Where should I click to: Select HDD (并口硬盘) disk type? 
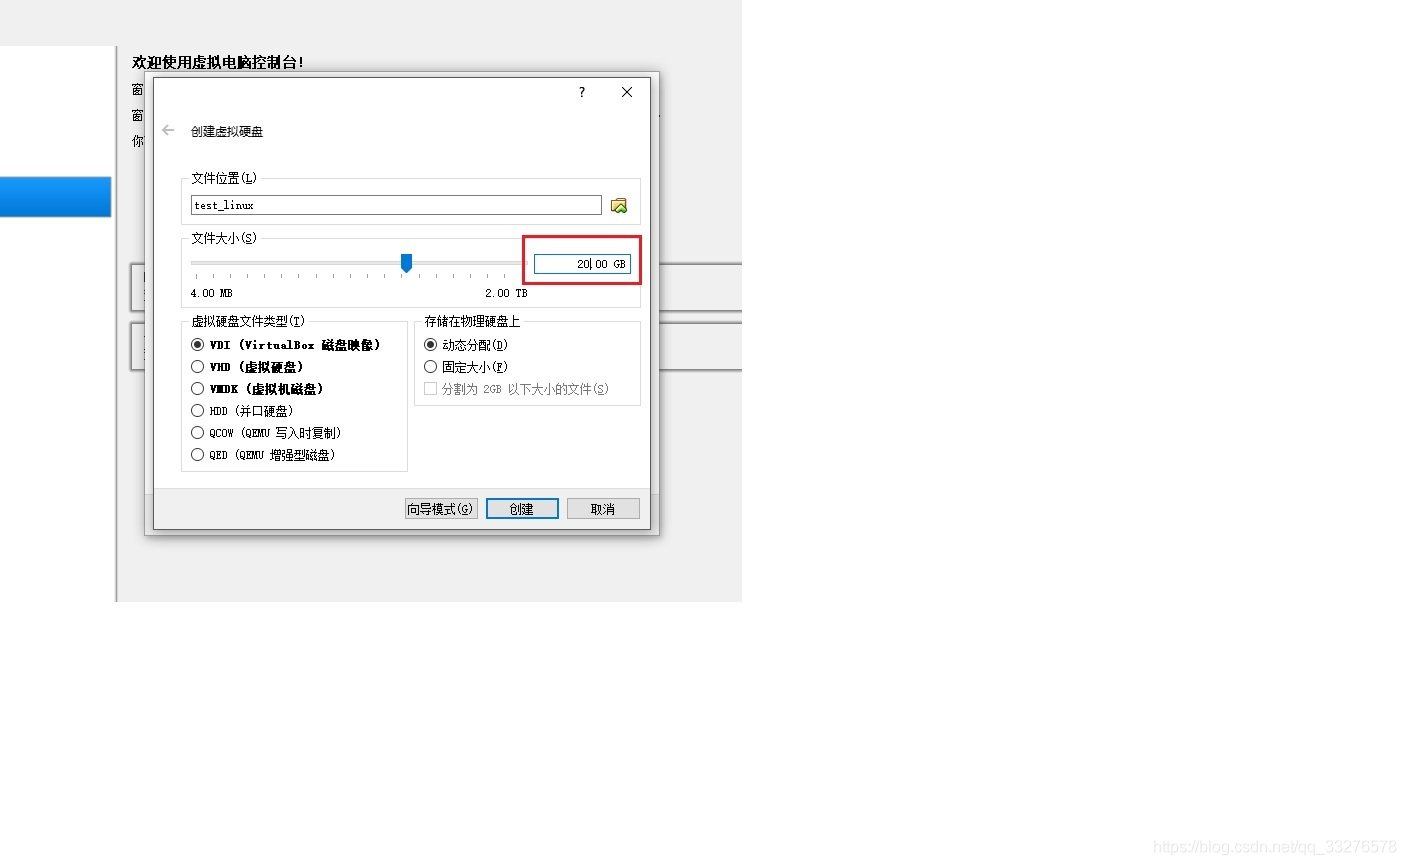point(241,411)
